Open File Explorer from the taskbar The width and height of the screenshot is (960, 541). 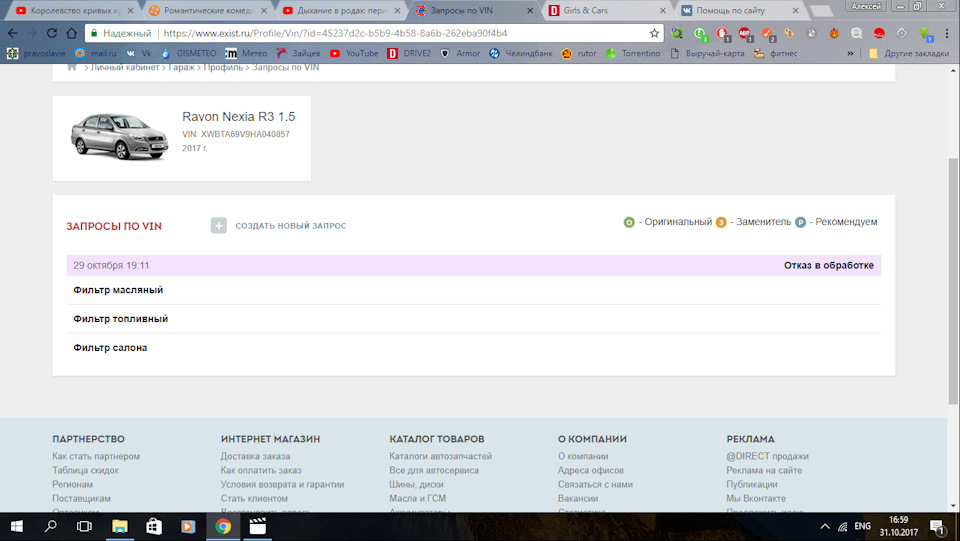[119, 526]
